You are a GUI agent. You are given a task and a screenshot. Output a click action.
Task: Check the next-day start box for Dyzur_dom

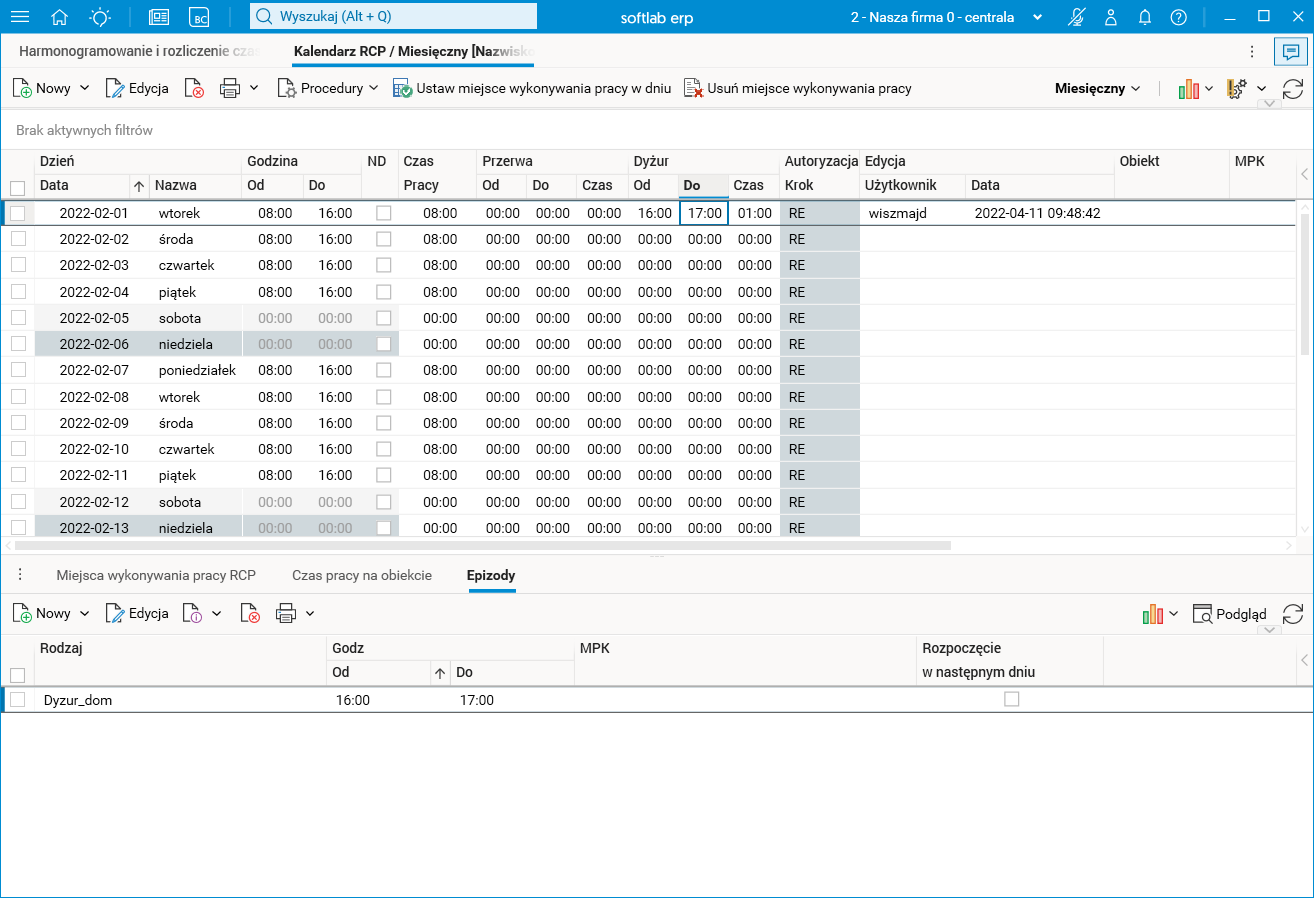(1012, 700)
